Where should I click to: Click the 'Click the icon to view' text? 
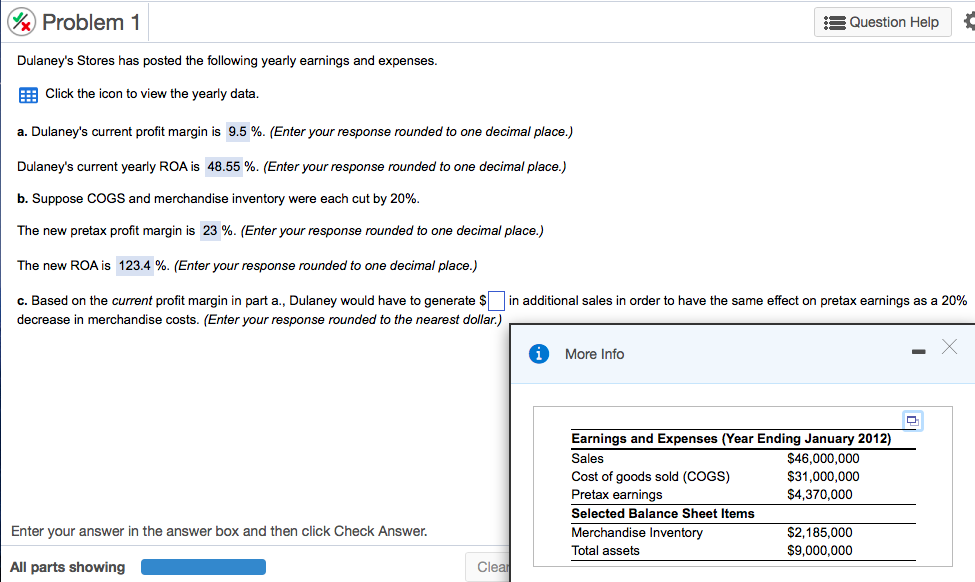152,94
